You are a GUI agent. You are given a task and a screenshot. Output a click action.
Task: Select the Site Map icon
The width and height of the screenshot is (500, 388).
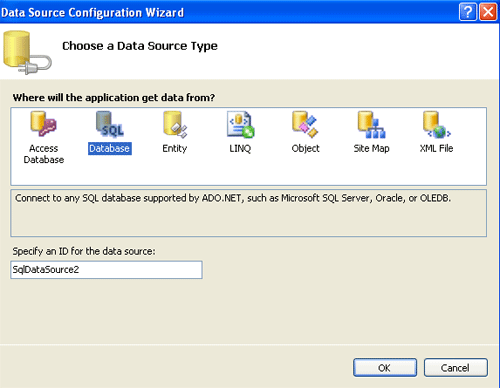(371, 124)
